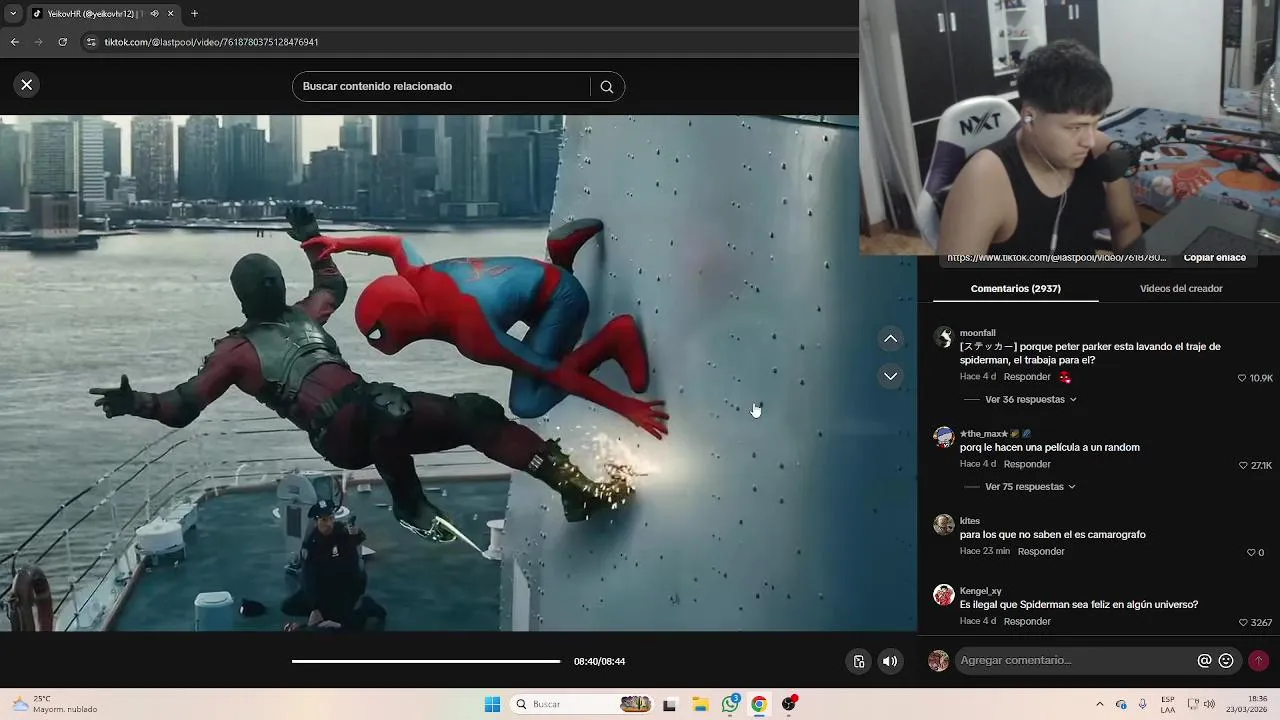Screen dimensions: 1280x720
Task: Click the Copiar enlace button
Action: (1214, 258)
